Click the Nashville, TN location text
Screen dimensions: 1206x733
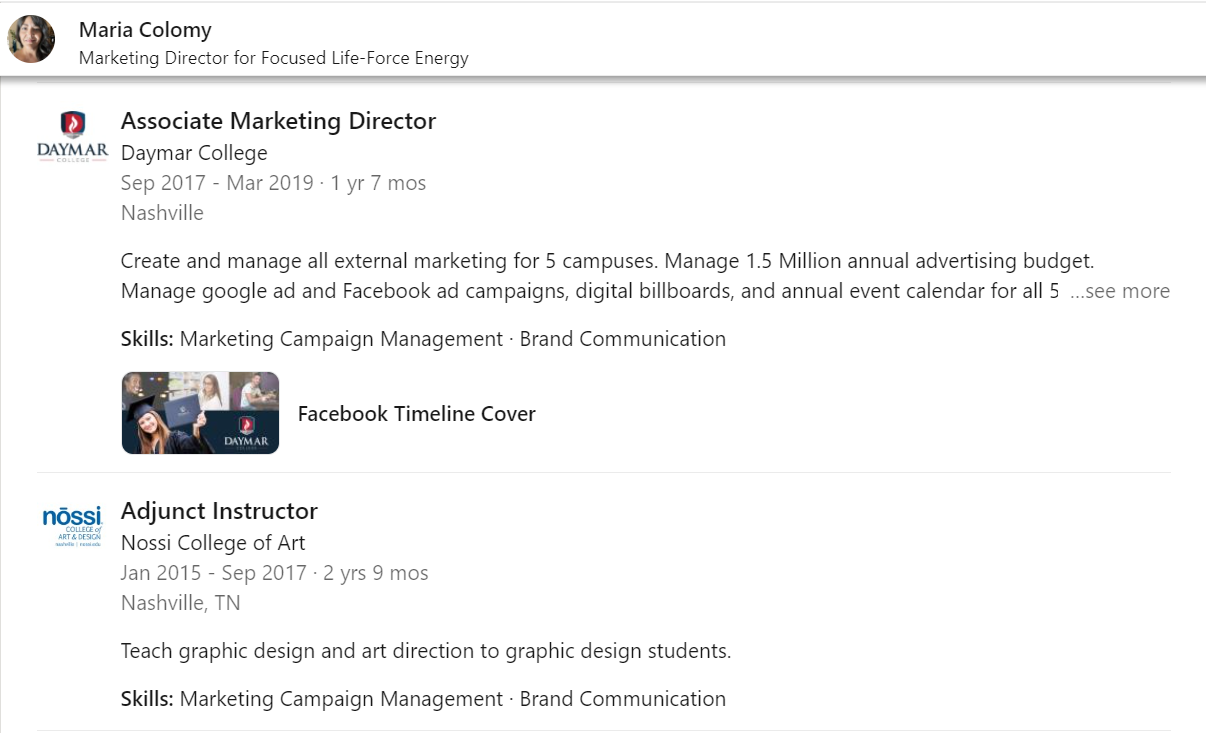pyautogui.click(x=181, y=603)
